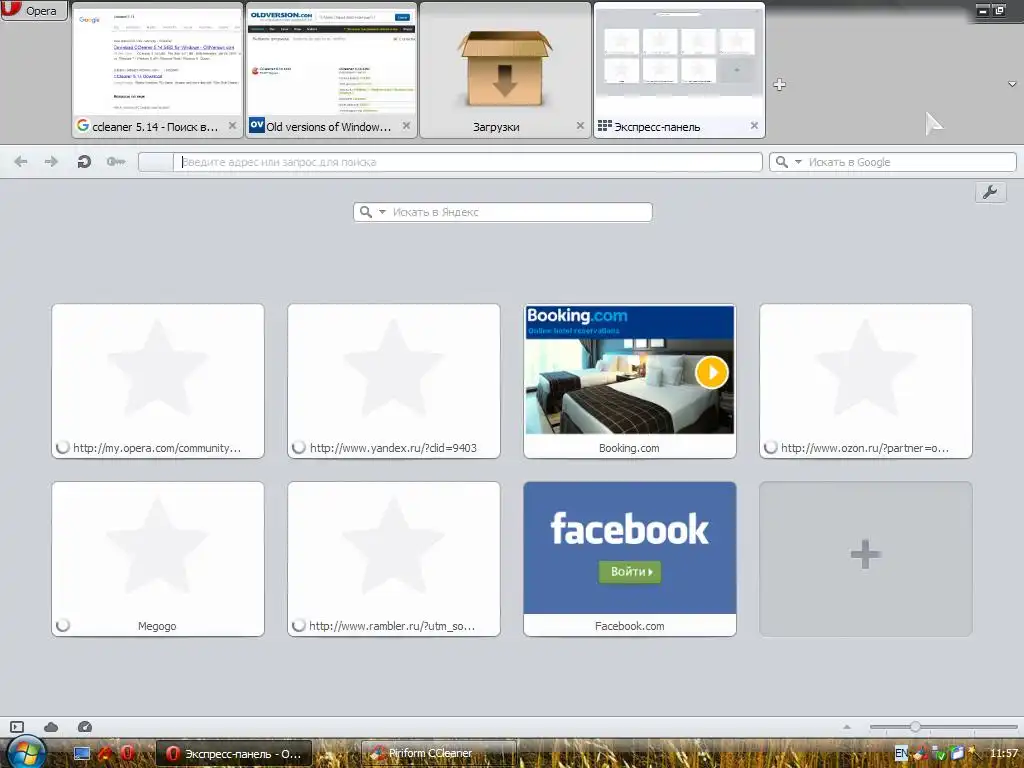The width and height of the screenshot is (1024, 768).
Task: Expand the tab bar dropdown arrow
Action: click(x=1012, y=84)
